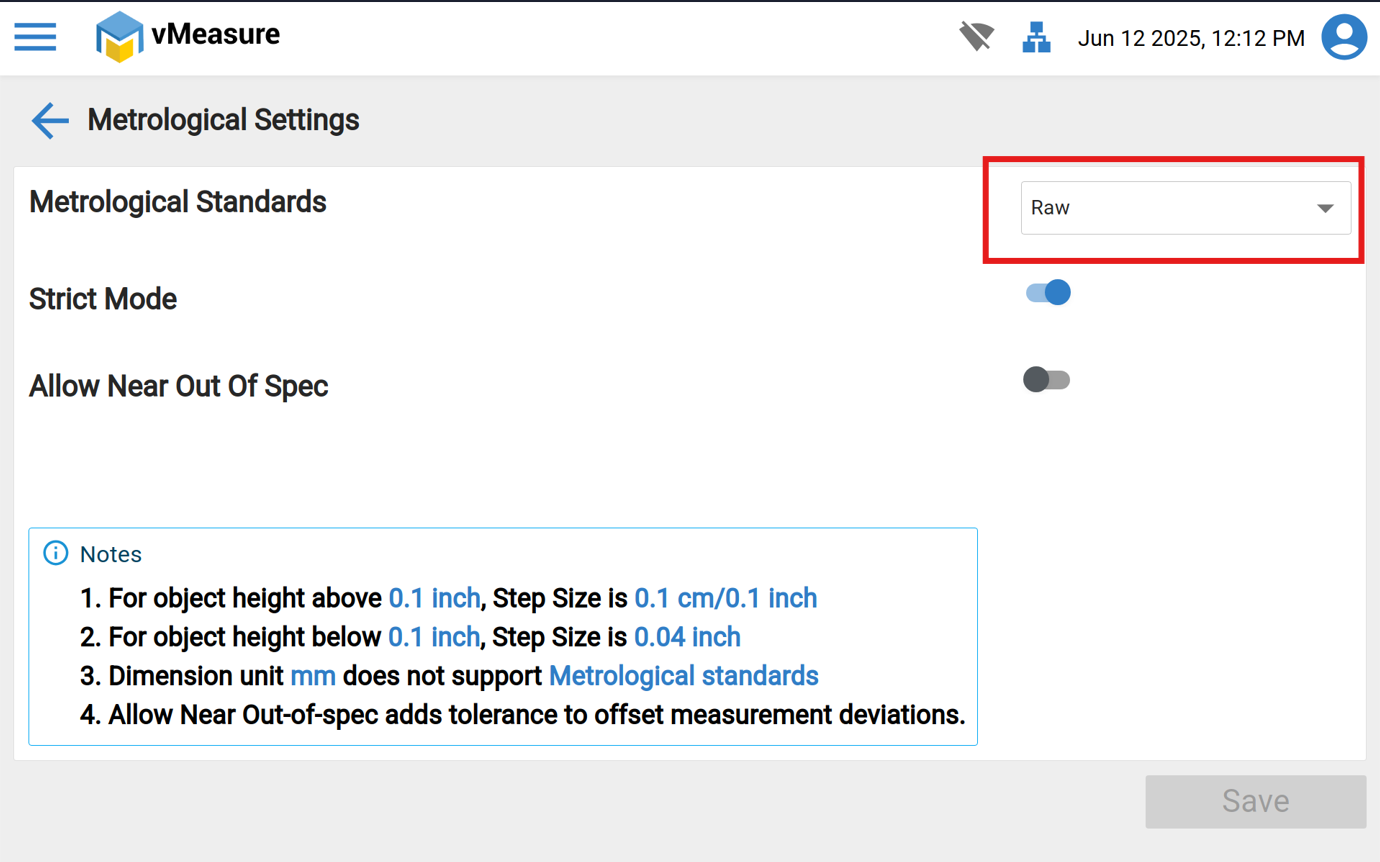Click the vMeasure cube logo

pyautogui.click(x=118, y=37)
